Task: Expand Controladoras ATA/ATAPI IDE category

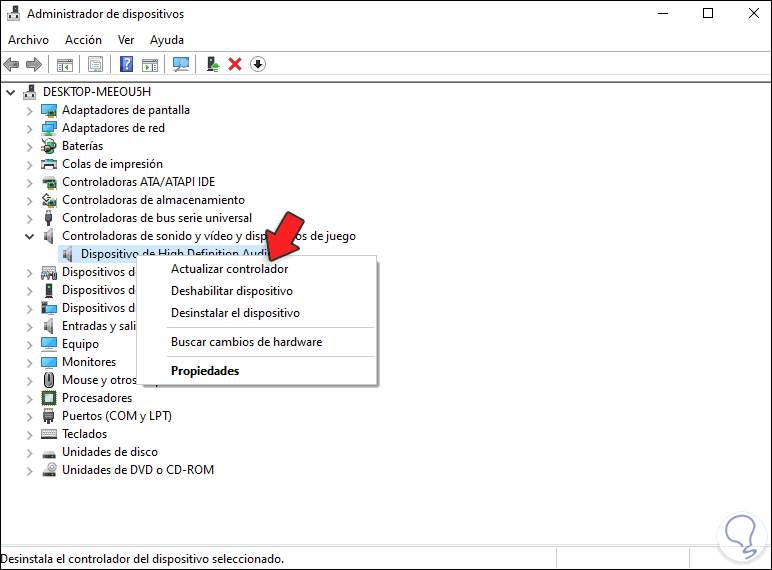Action: pyautogui.click(x=30, y=183)
